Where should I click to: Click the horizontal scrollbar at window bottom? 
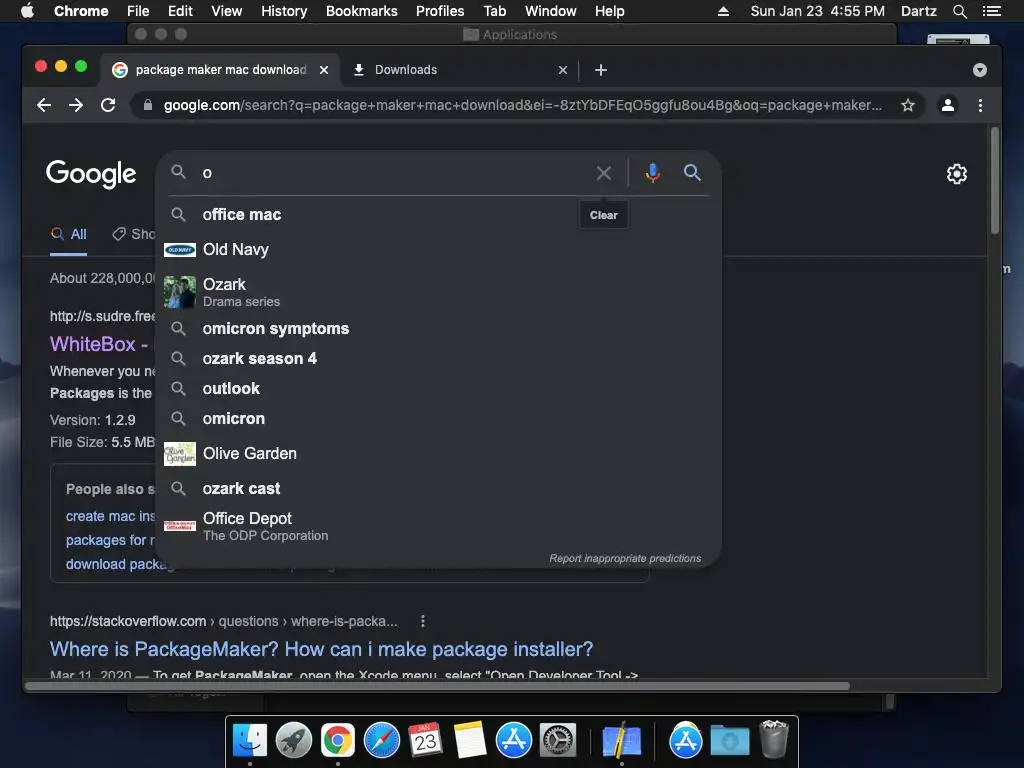point(437,686)
